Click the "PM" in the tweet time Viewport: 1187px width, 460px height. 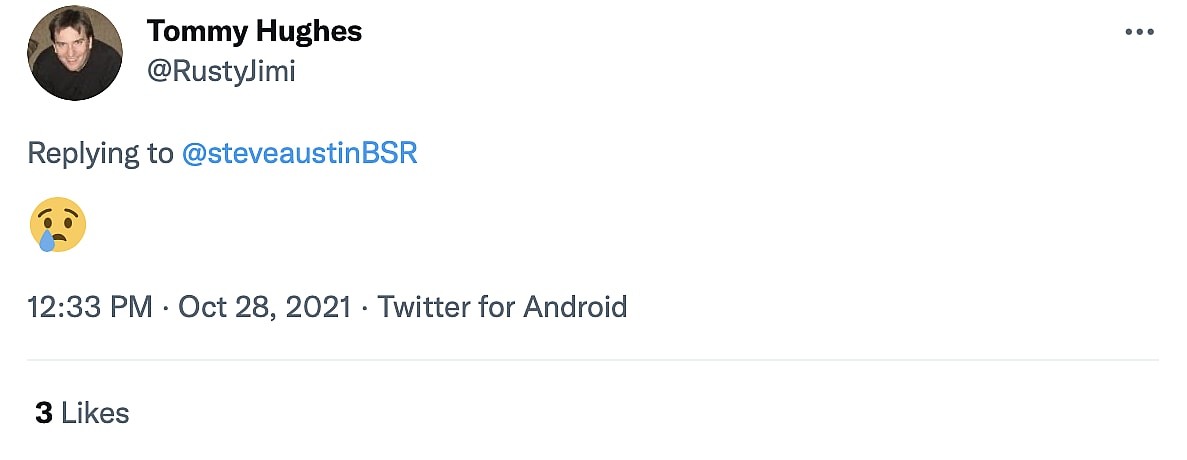pos(131,306)
